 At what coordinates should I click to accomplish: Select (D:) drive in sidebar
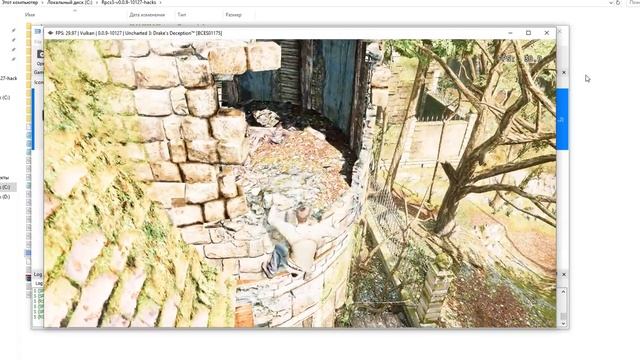5,197
